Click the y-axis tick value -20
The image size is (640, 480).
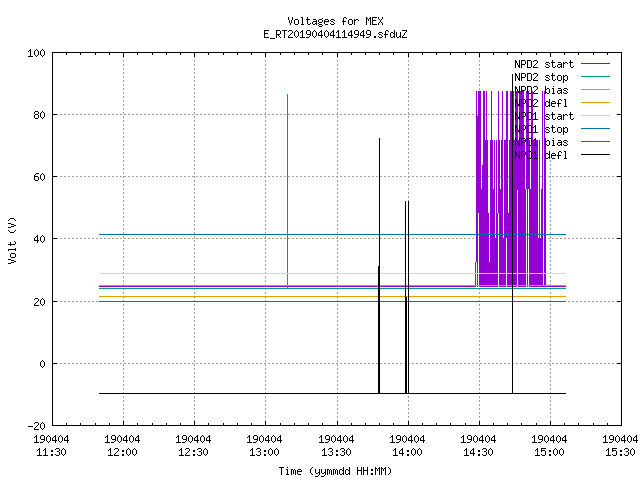[36, 426]
